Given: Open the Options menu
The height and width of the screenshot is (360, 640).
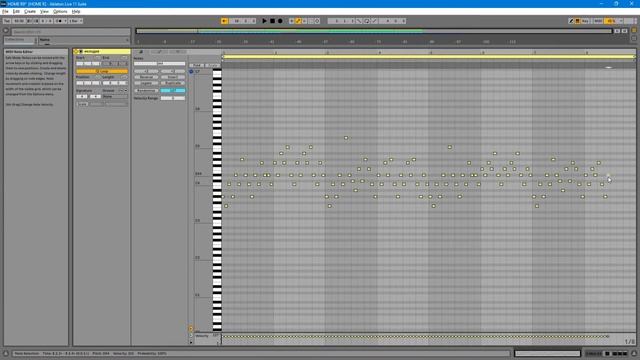Looking at the screenshot, I should (x=60, y=11).
